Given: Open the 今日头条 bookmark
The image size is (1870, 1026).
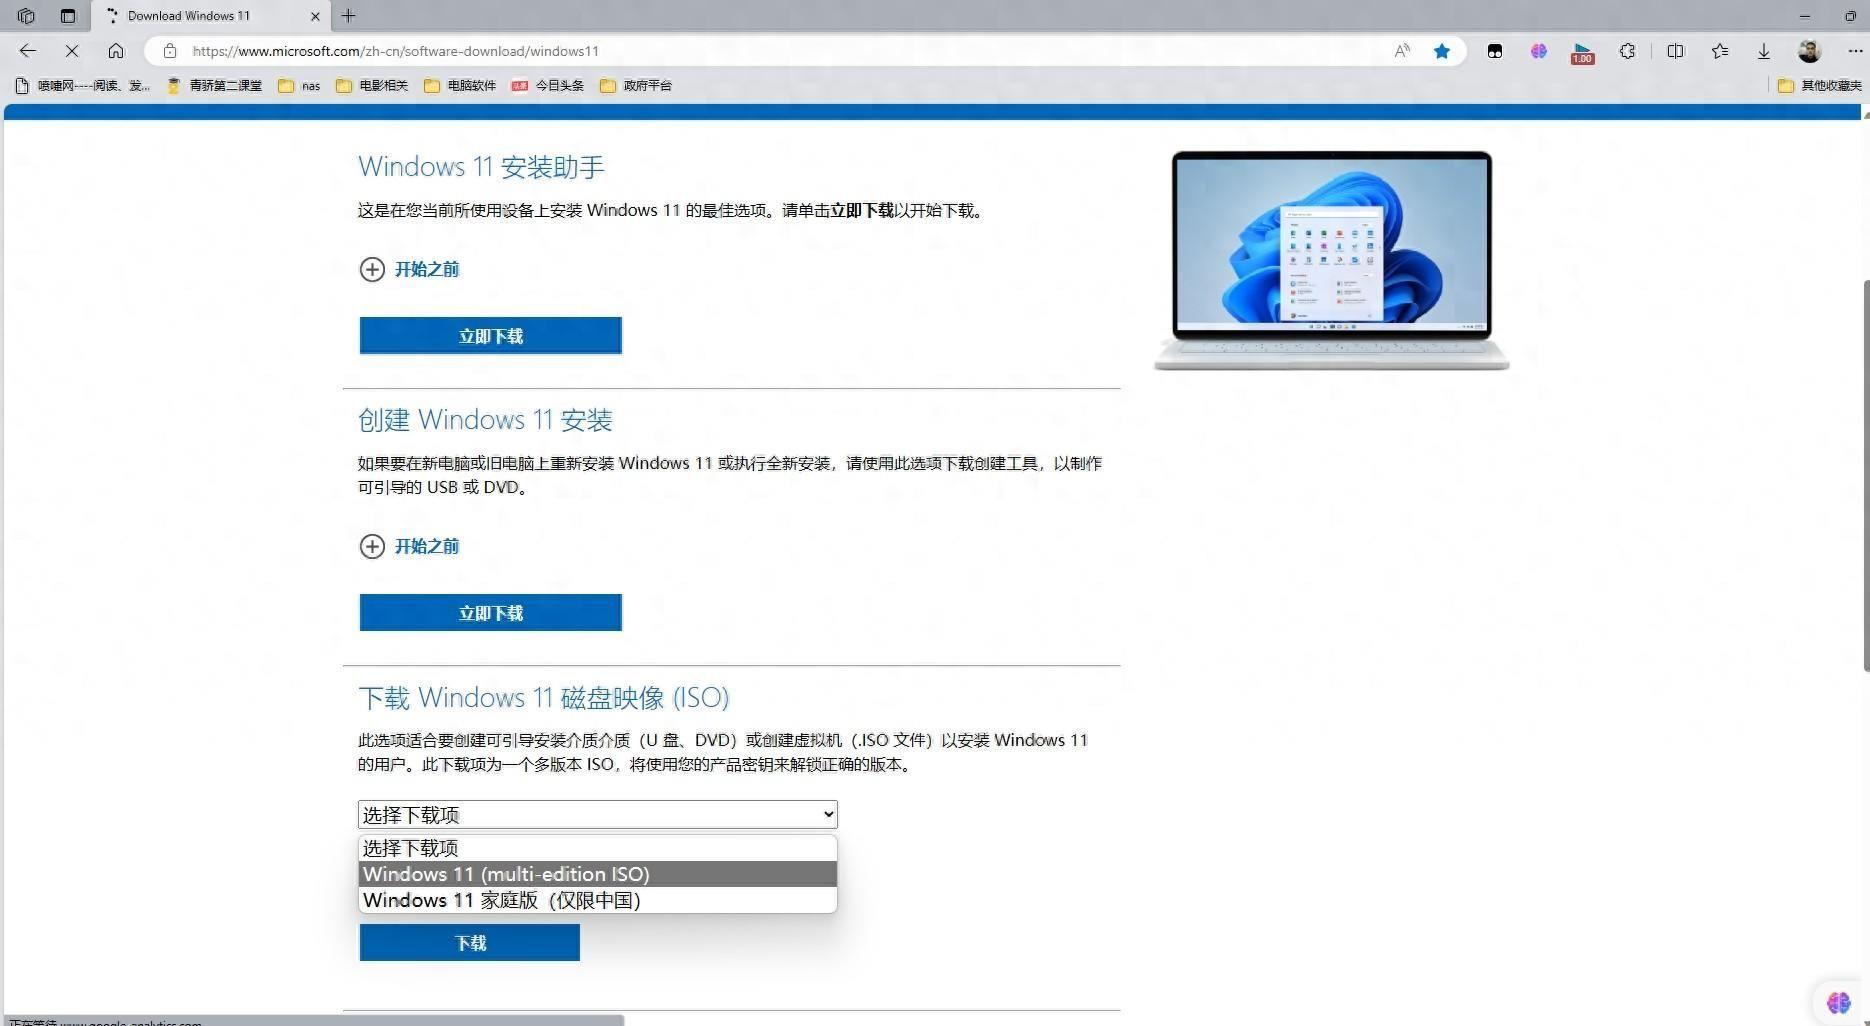Looking at the screenshot, I should [x=548, y=86].
